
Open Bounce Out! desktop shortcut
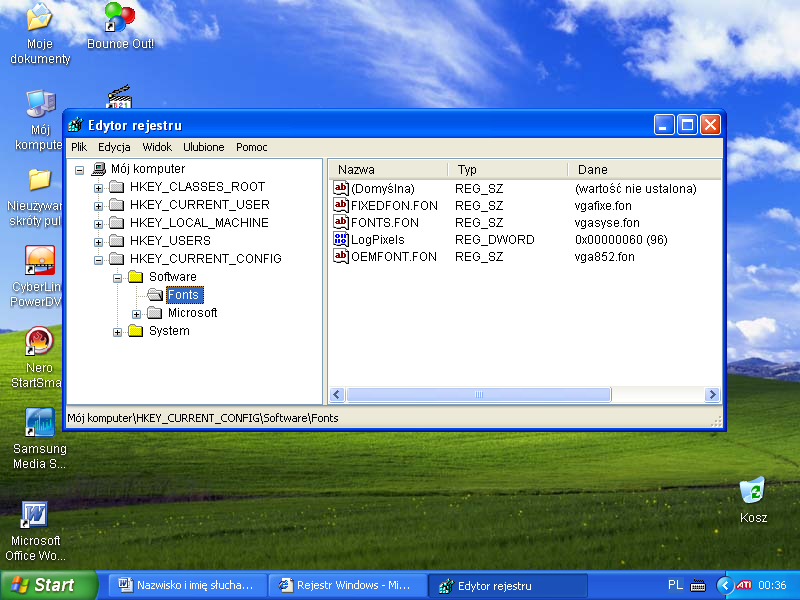[x=119, y=18]
